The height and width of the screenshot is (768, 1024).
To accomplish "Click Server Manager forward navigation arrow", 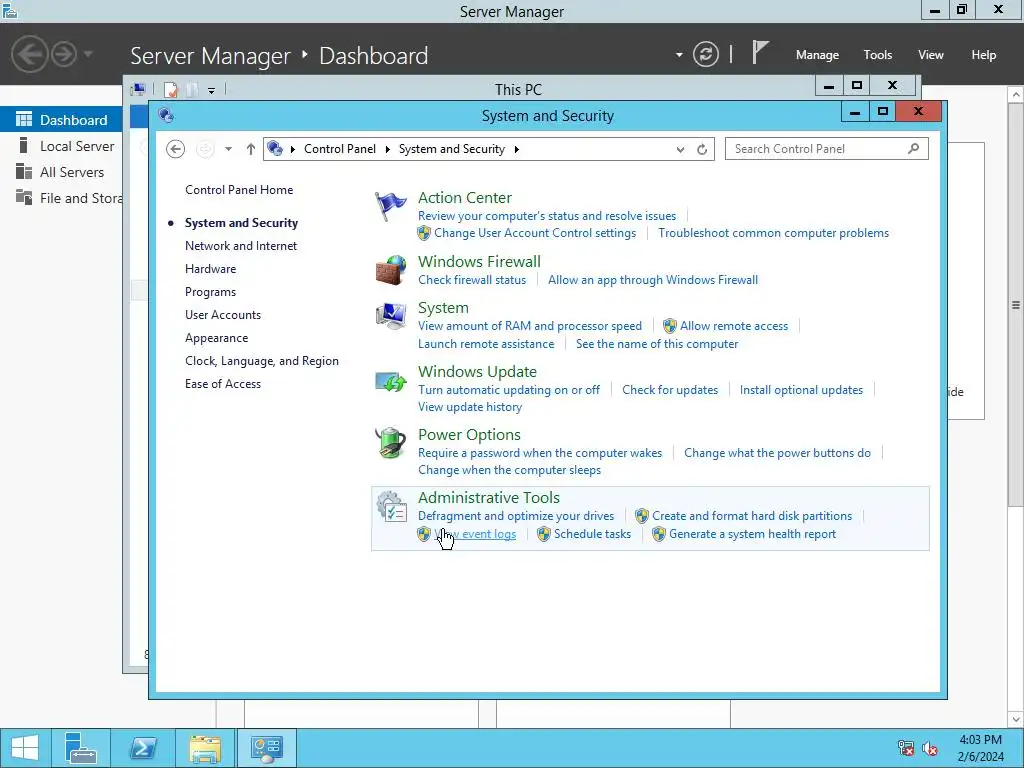I will click(x=64, y=54).
